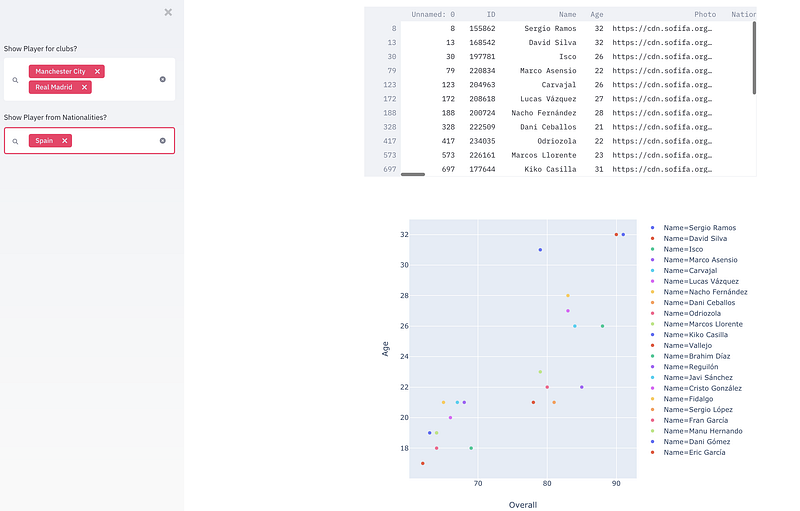Screen dimensions: 800x511
Task: Toggle legend entry Name=Dani Gómez
Action: [x=696, y=442]
